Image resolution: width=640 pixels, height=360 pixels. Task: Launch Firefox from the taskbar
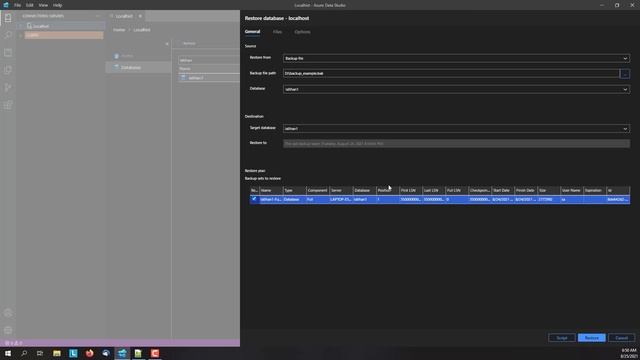click(89, 353)
